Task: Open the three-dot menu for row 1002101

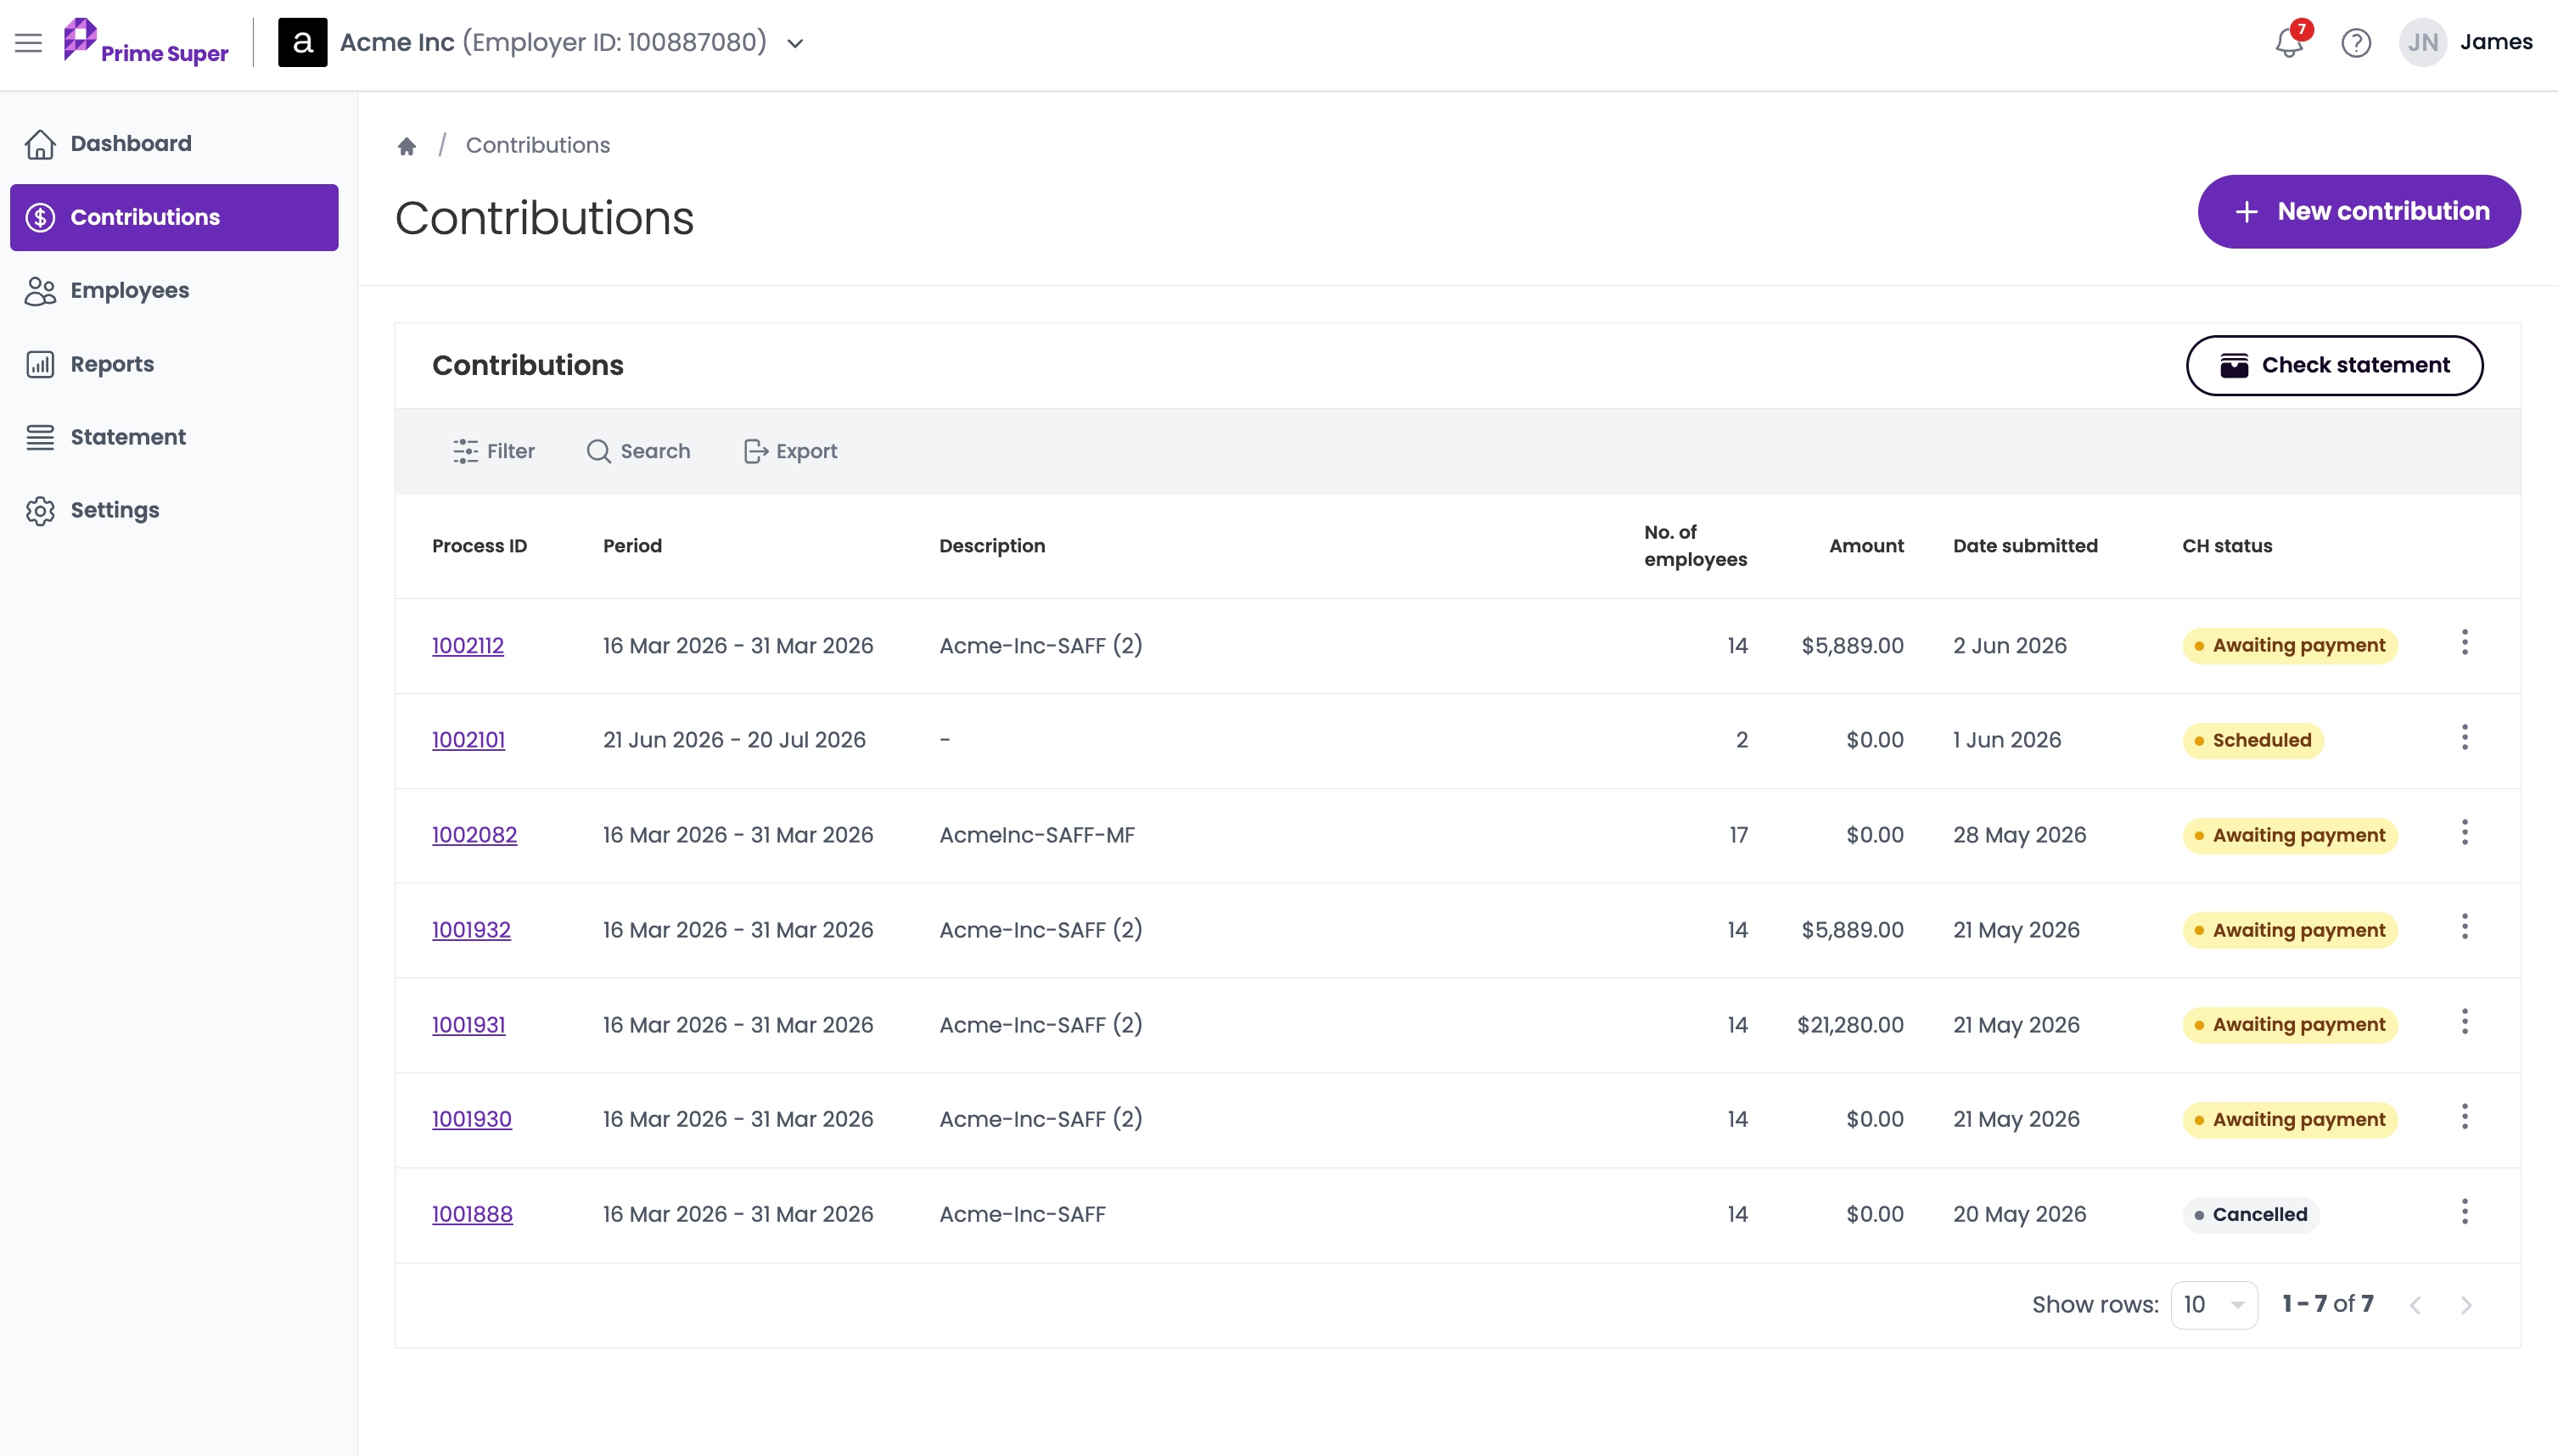Action: click(2464, 737)
